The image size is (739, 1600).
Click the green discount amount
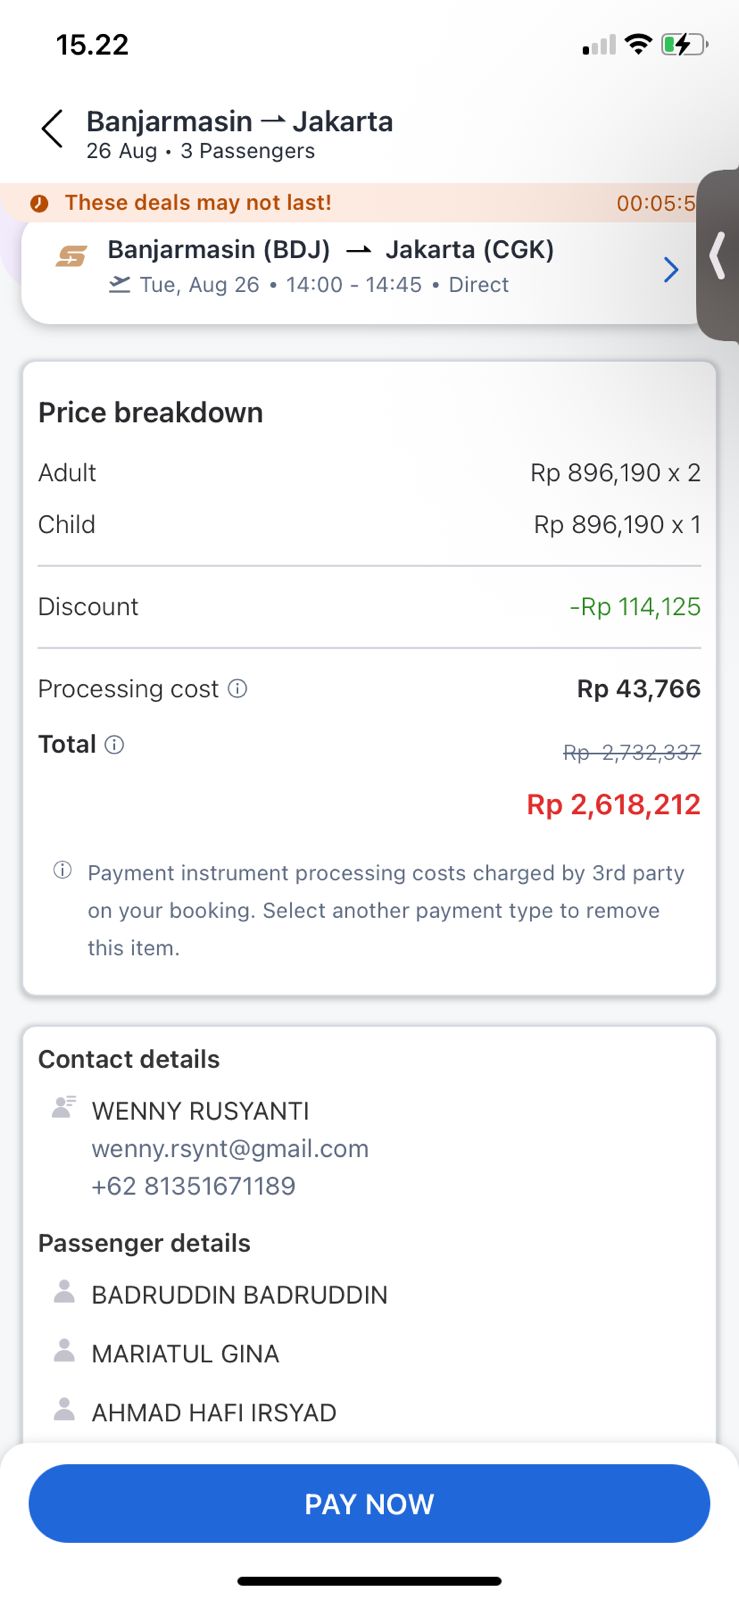[x=635, y=607]
